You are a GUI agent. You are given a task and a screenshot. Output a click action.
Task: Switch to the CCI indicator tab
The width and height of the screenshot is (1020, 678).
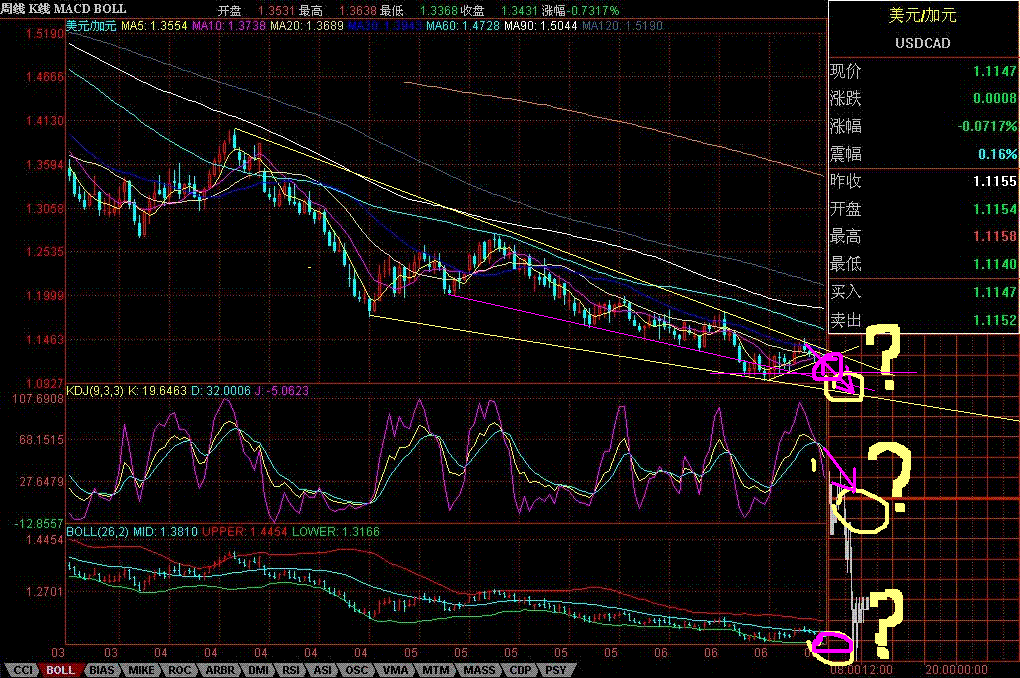[21, 670]
